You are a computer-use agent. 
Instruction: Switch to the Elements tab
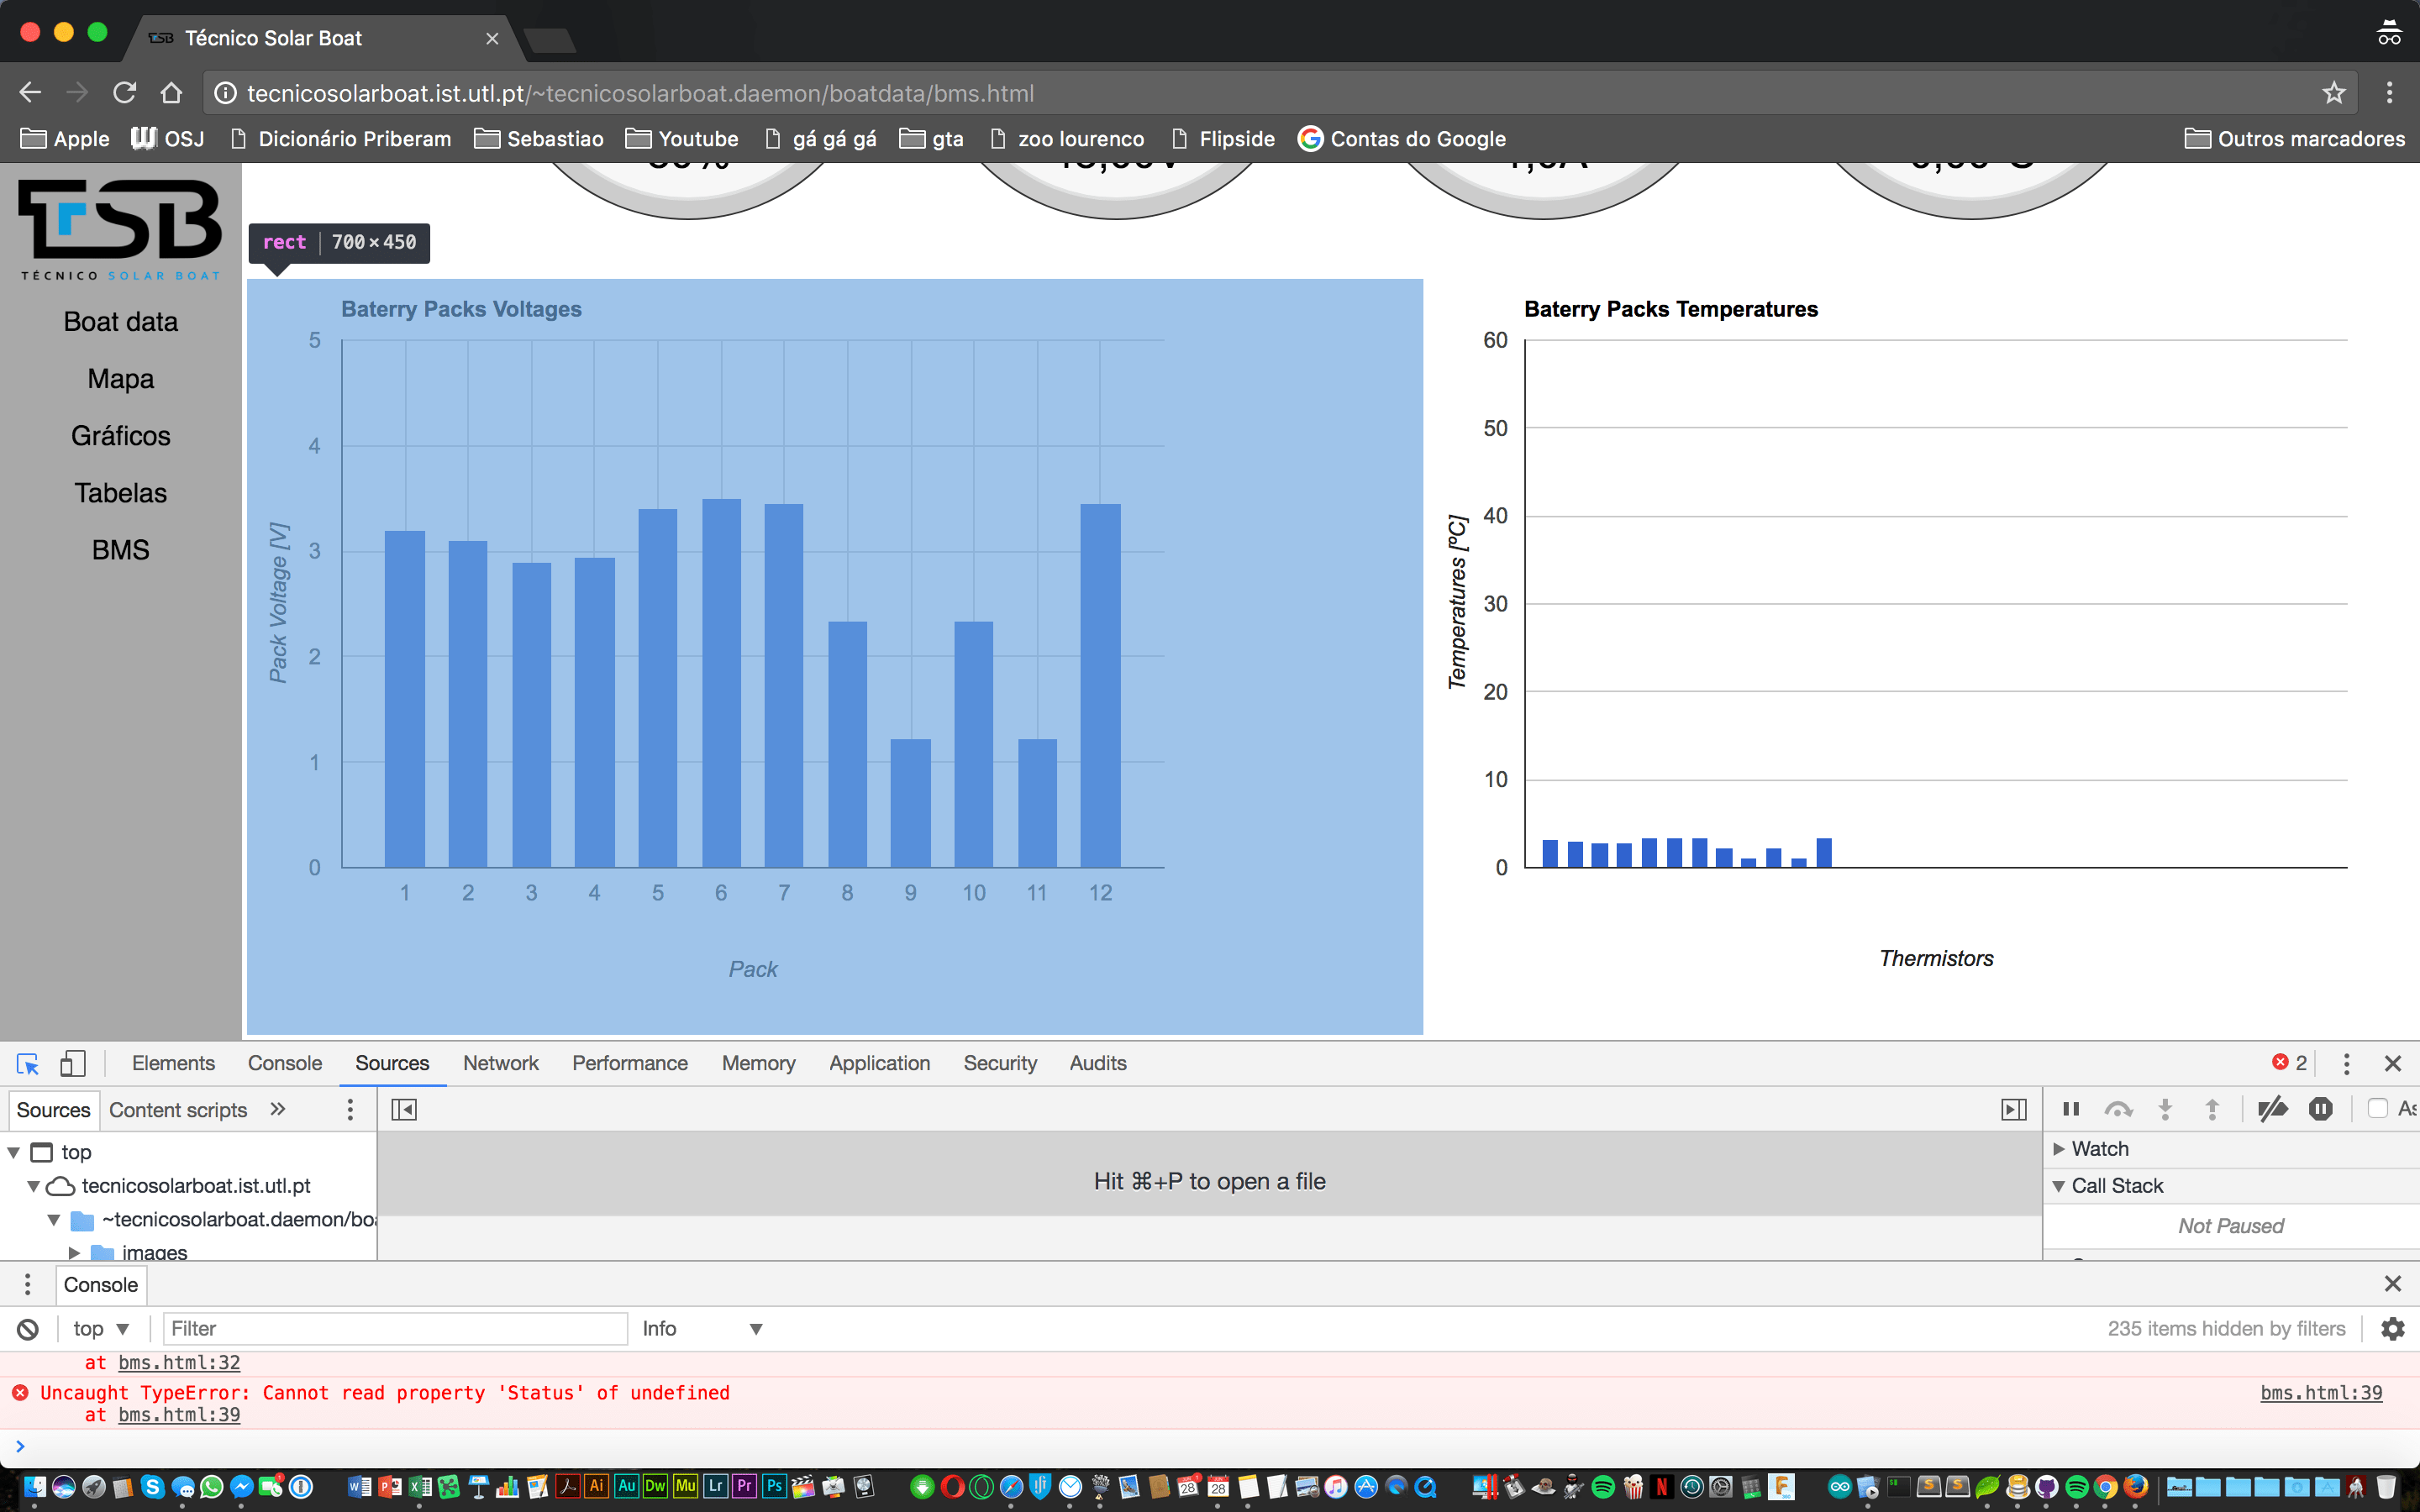pos(172,1063)
